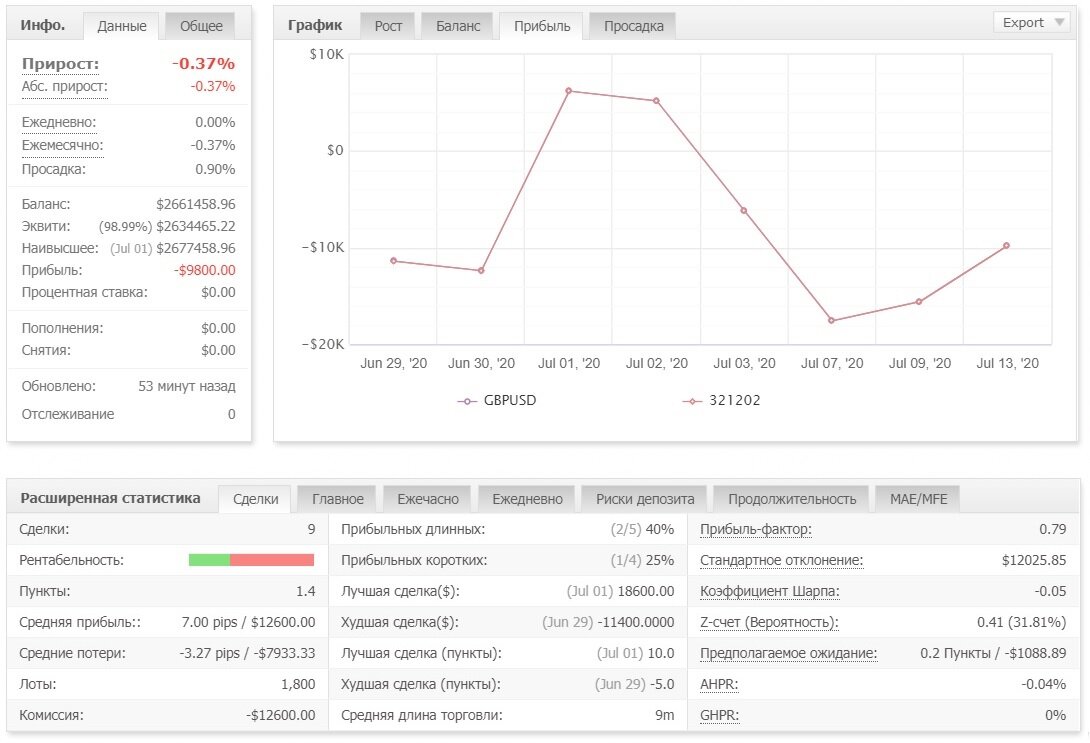Click the Предполагаемое ожидание label
The image size is (1090, 743).
788,653
